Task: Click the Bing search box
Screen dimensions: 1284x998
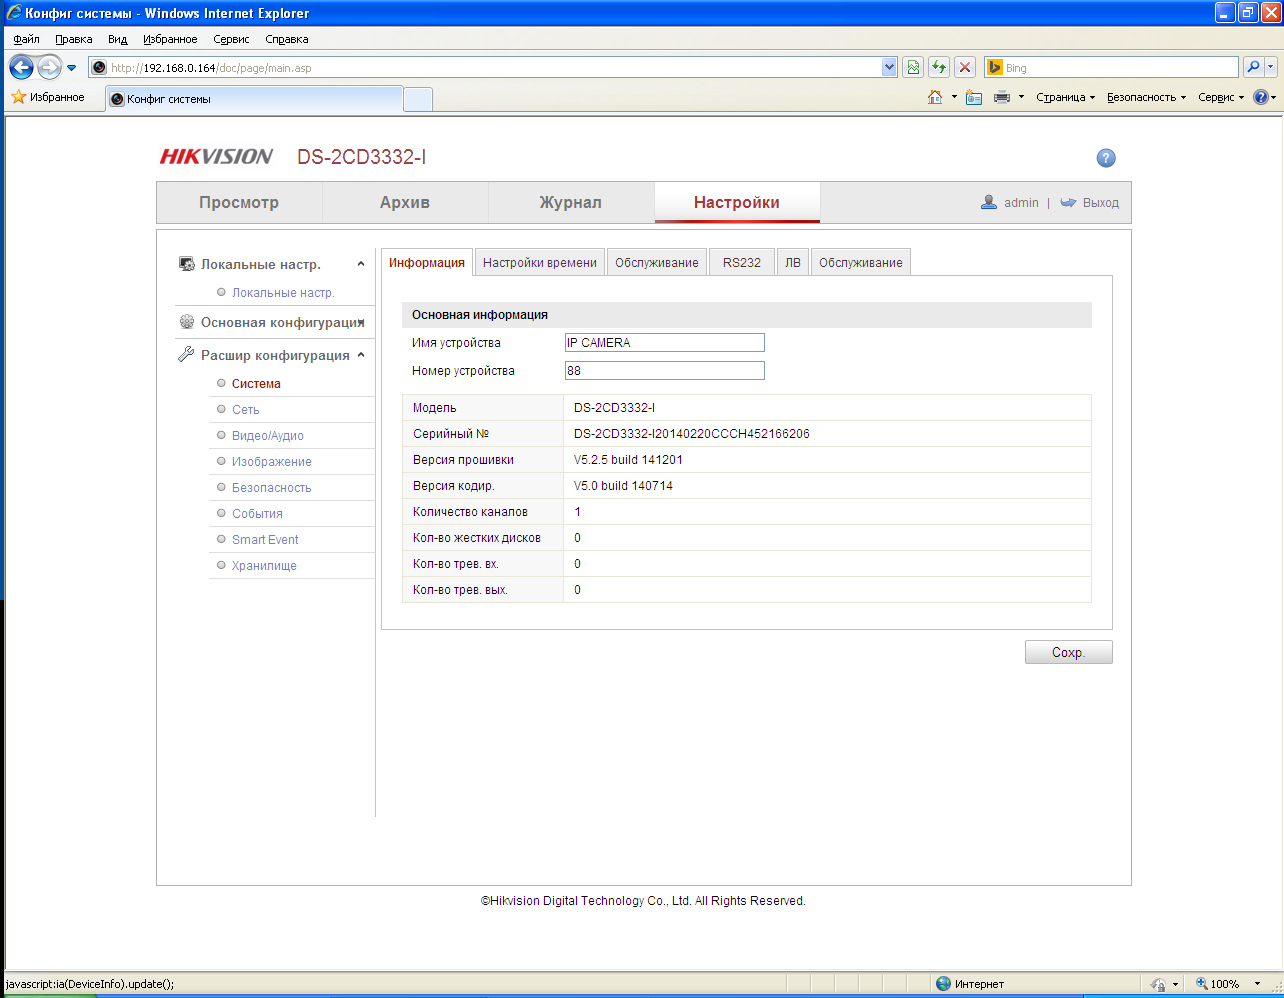Action: click(x=1111, y=67)
